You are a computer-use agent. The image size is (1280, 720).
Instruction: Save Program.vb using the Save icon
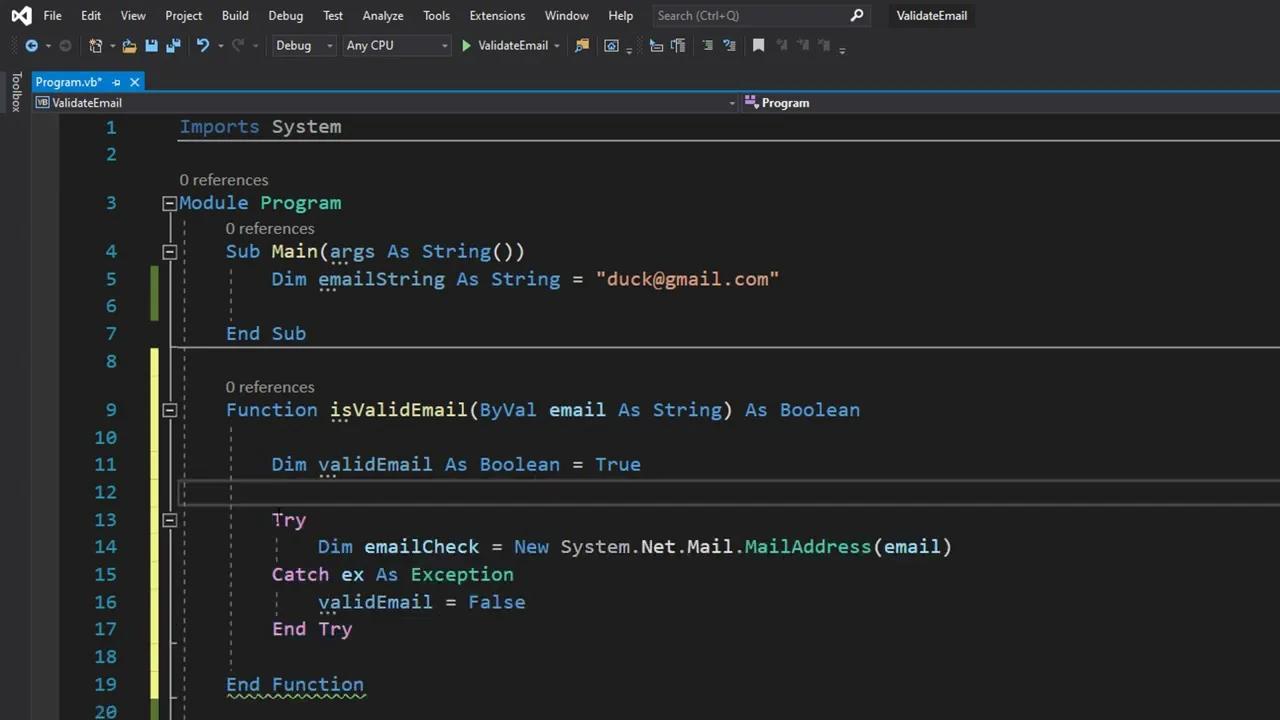[151, 45]
